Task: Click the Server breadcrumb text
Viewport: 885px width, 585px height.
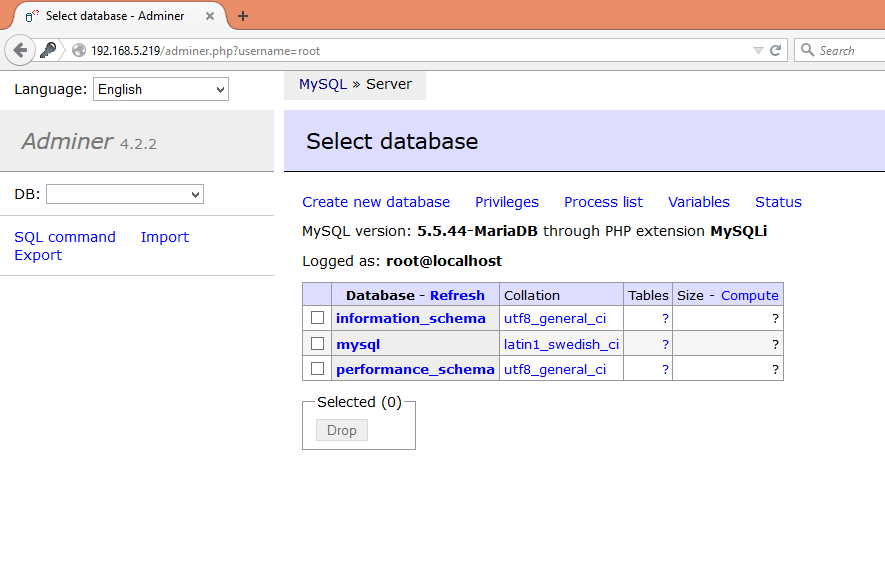Action: [389, 84]
